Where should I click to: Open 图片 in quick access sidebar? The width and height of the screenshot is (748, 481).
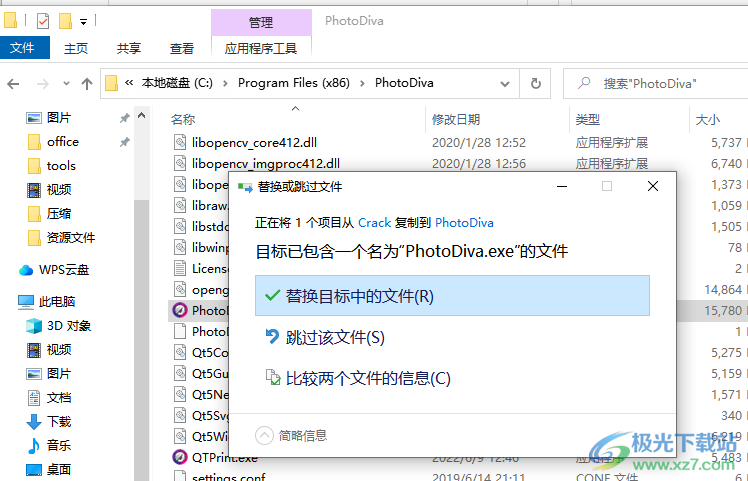[x=59, y=117]
